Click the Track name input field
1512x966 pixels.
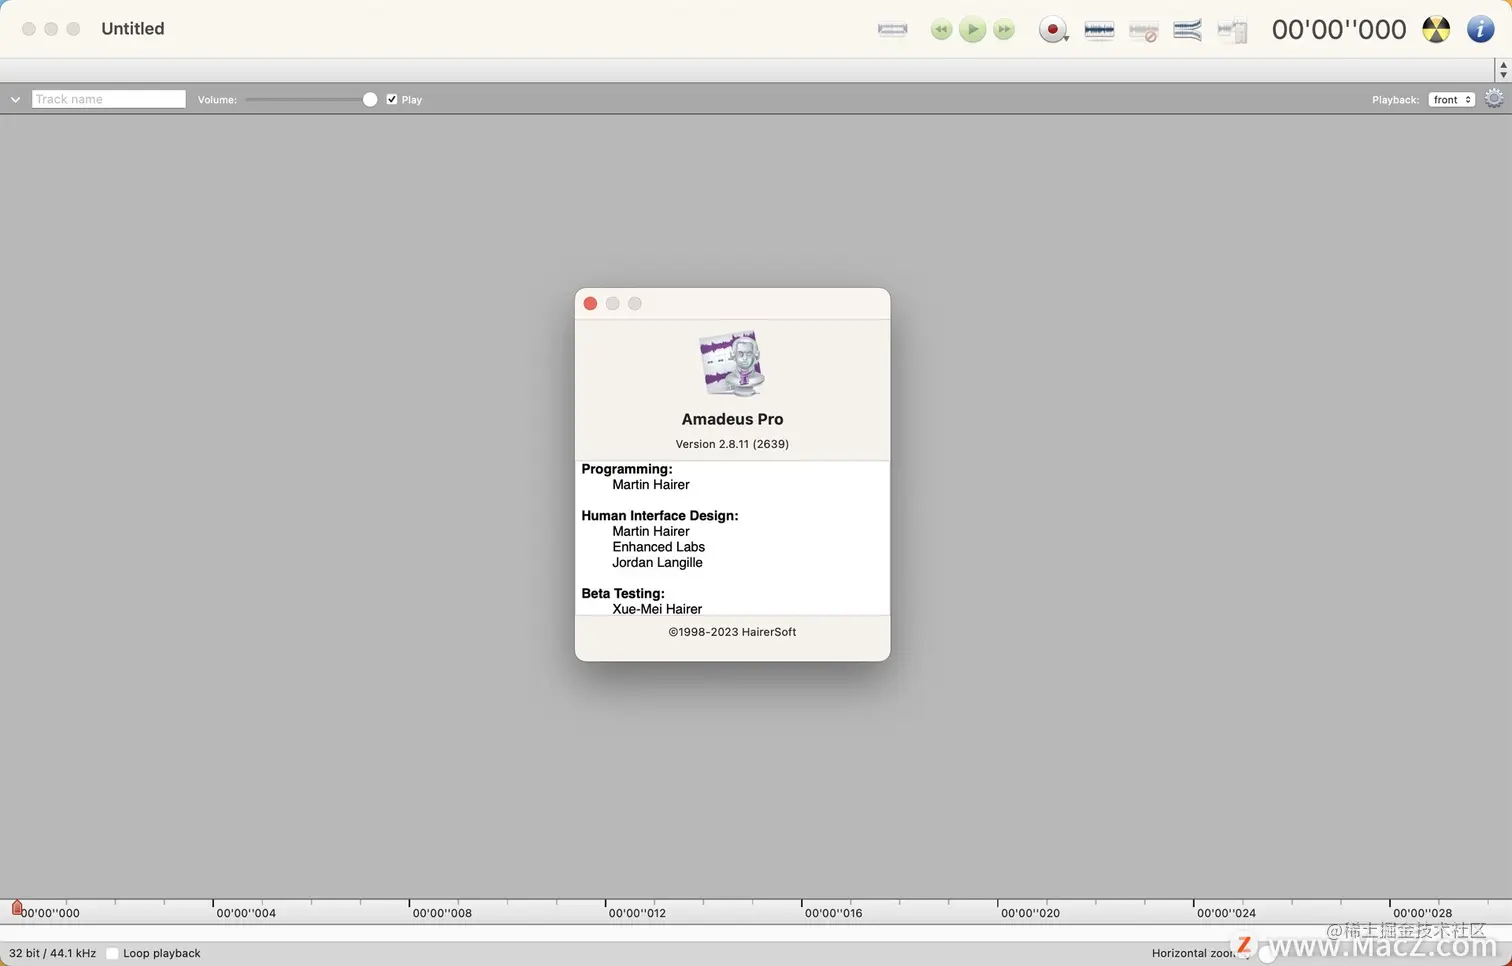coord(109,99)
